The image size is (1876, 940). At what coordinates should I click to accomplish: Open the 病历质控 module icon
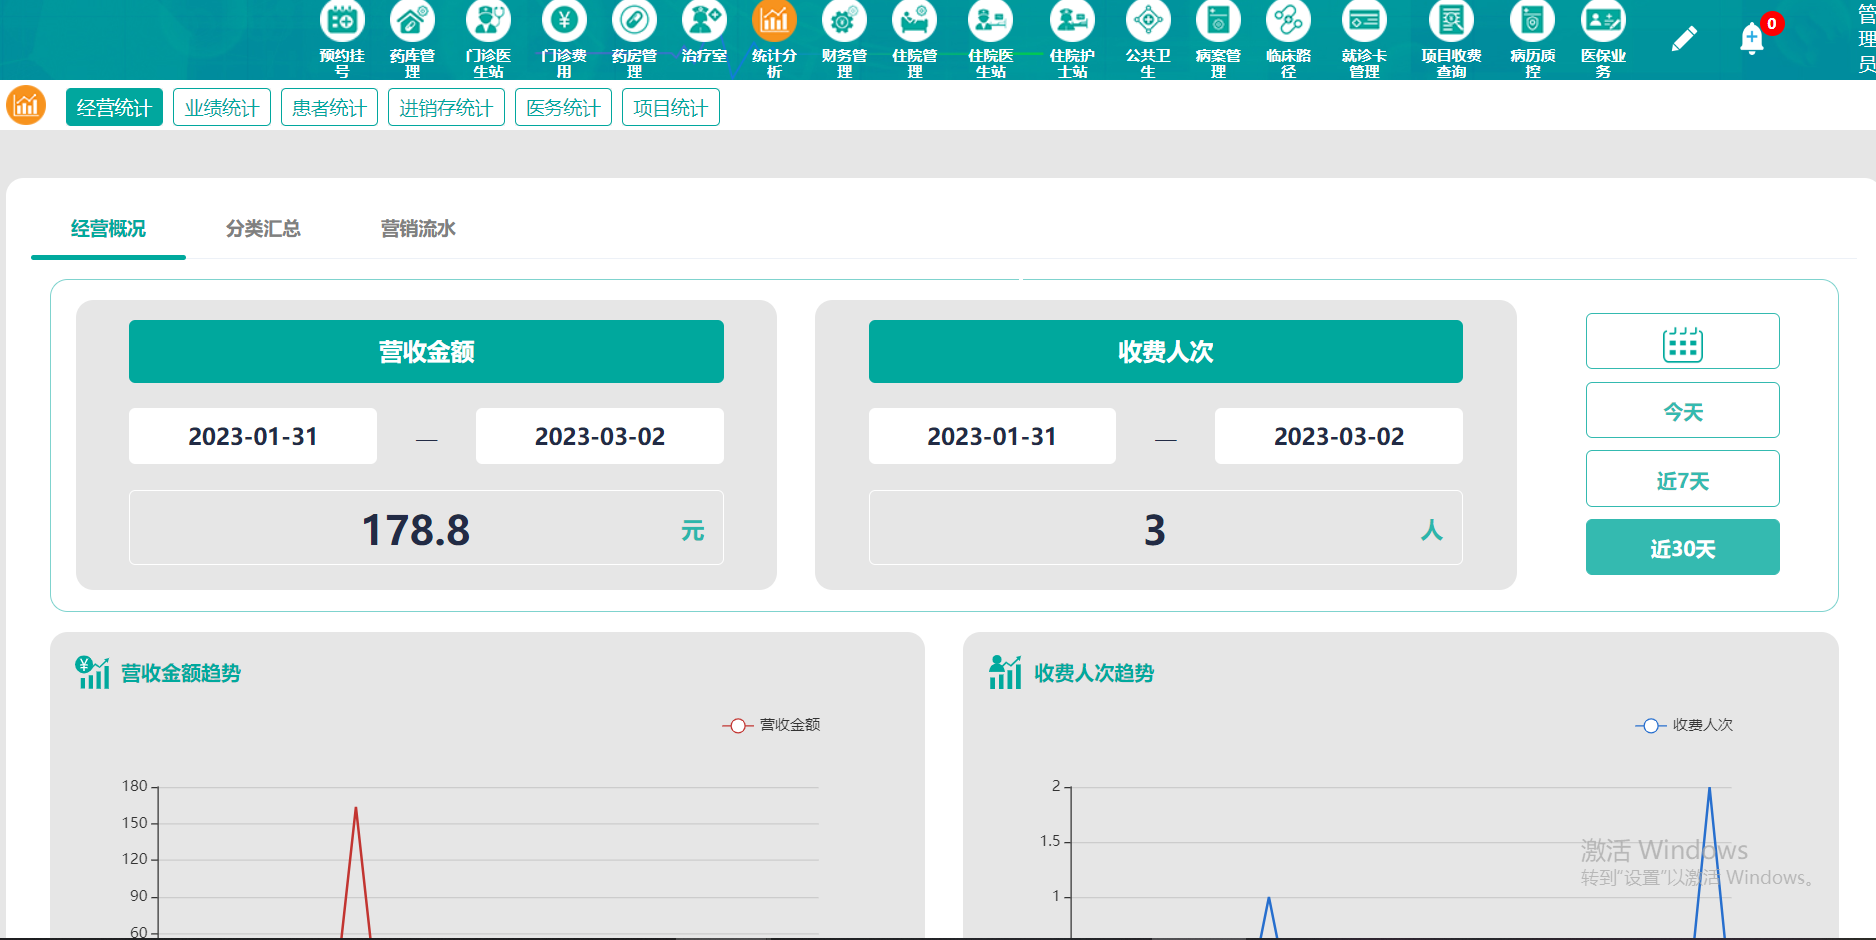pyautogui.click(x=1532, y=20)
